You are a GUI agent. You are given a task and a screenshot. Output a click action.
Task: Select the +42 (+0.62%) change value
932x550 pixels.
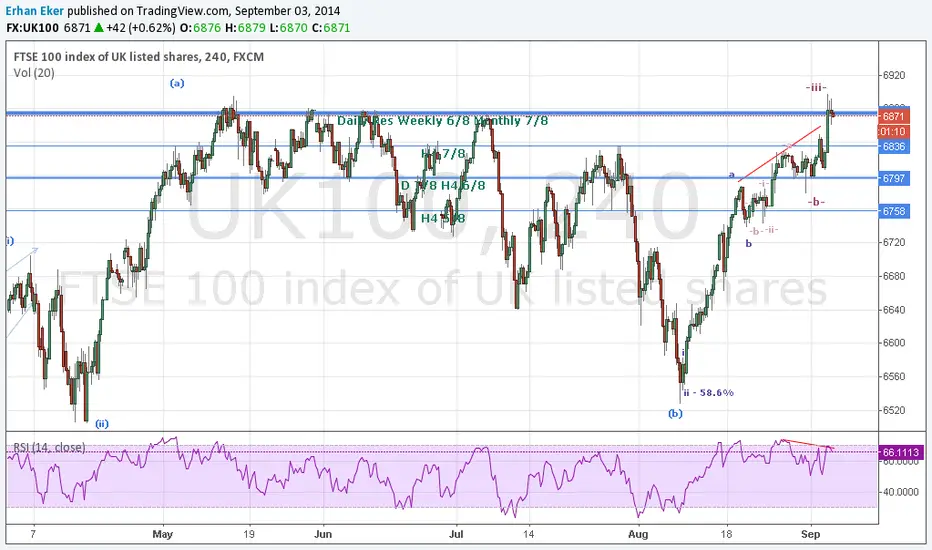coord(140,28)
